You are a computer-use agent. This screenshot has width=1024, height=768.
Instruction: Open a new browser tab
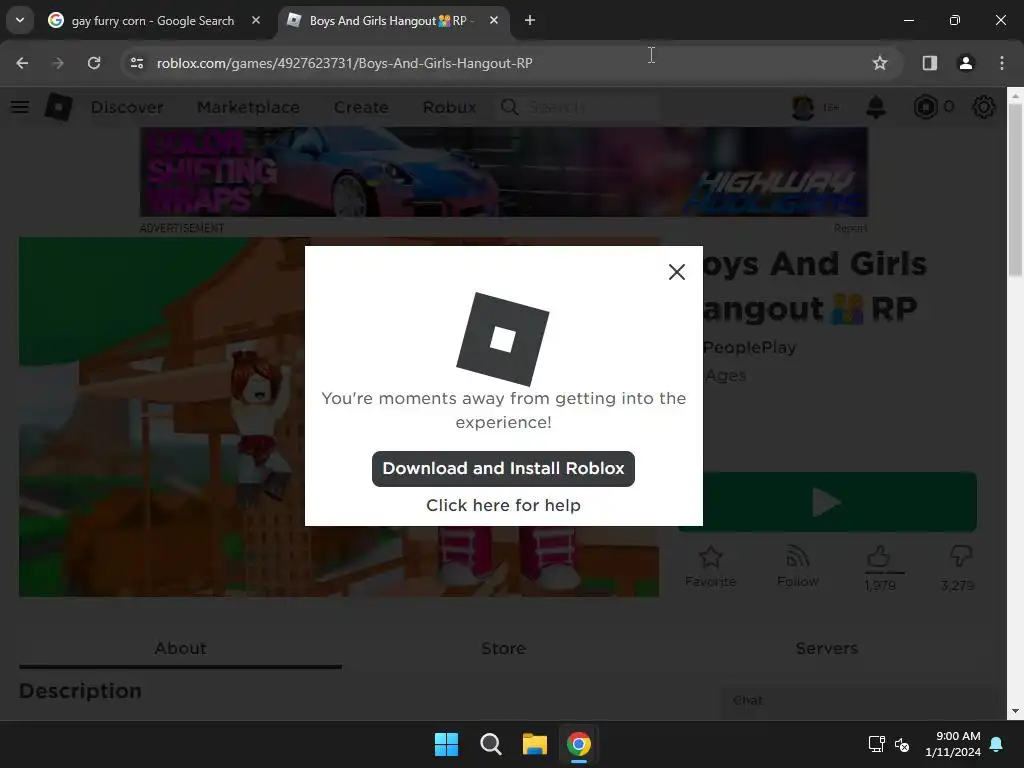[x=530, y=20]
